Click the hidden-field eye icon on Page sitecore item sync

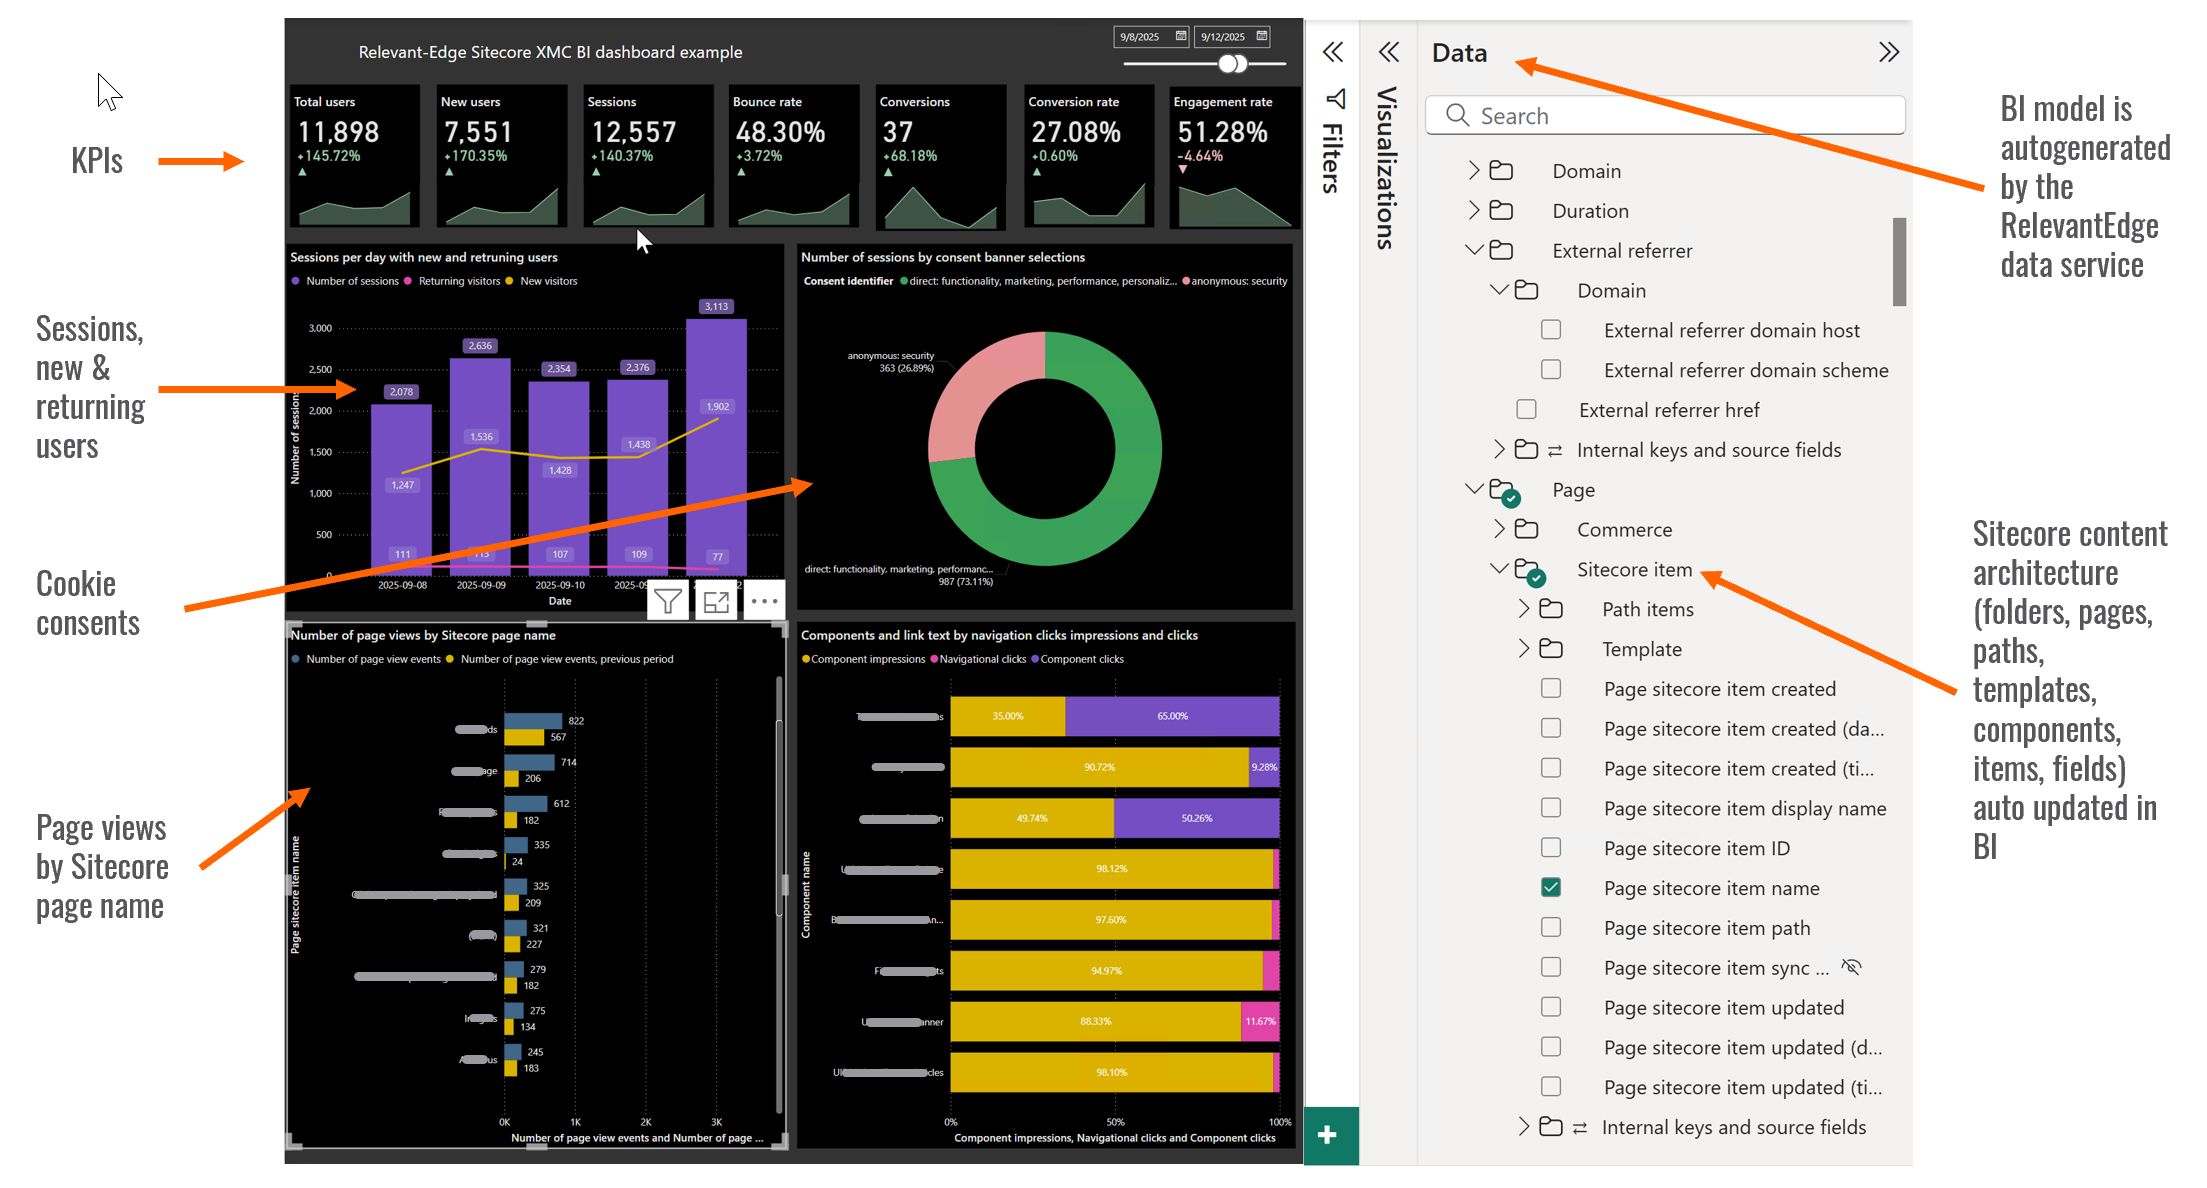coord(1852,966)
